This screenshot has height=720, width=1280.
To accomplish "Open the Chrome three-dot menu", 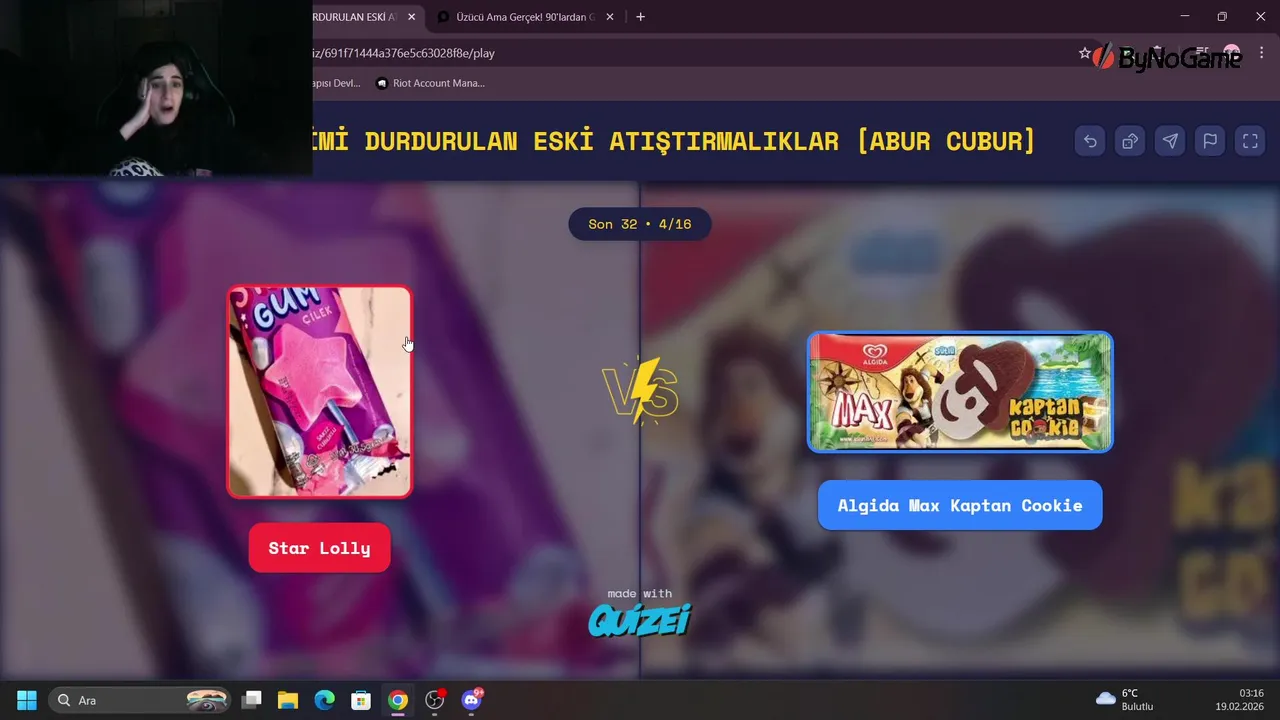I will (x=1261, y=53).
